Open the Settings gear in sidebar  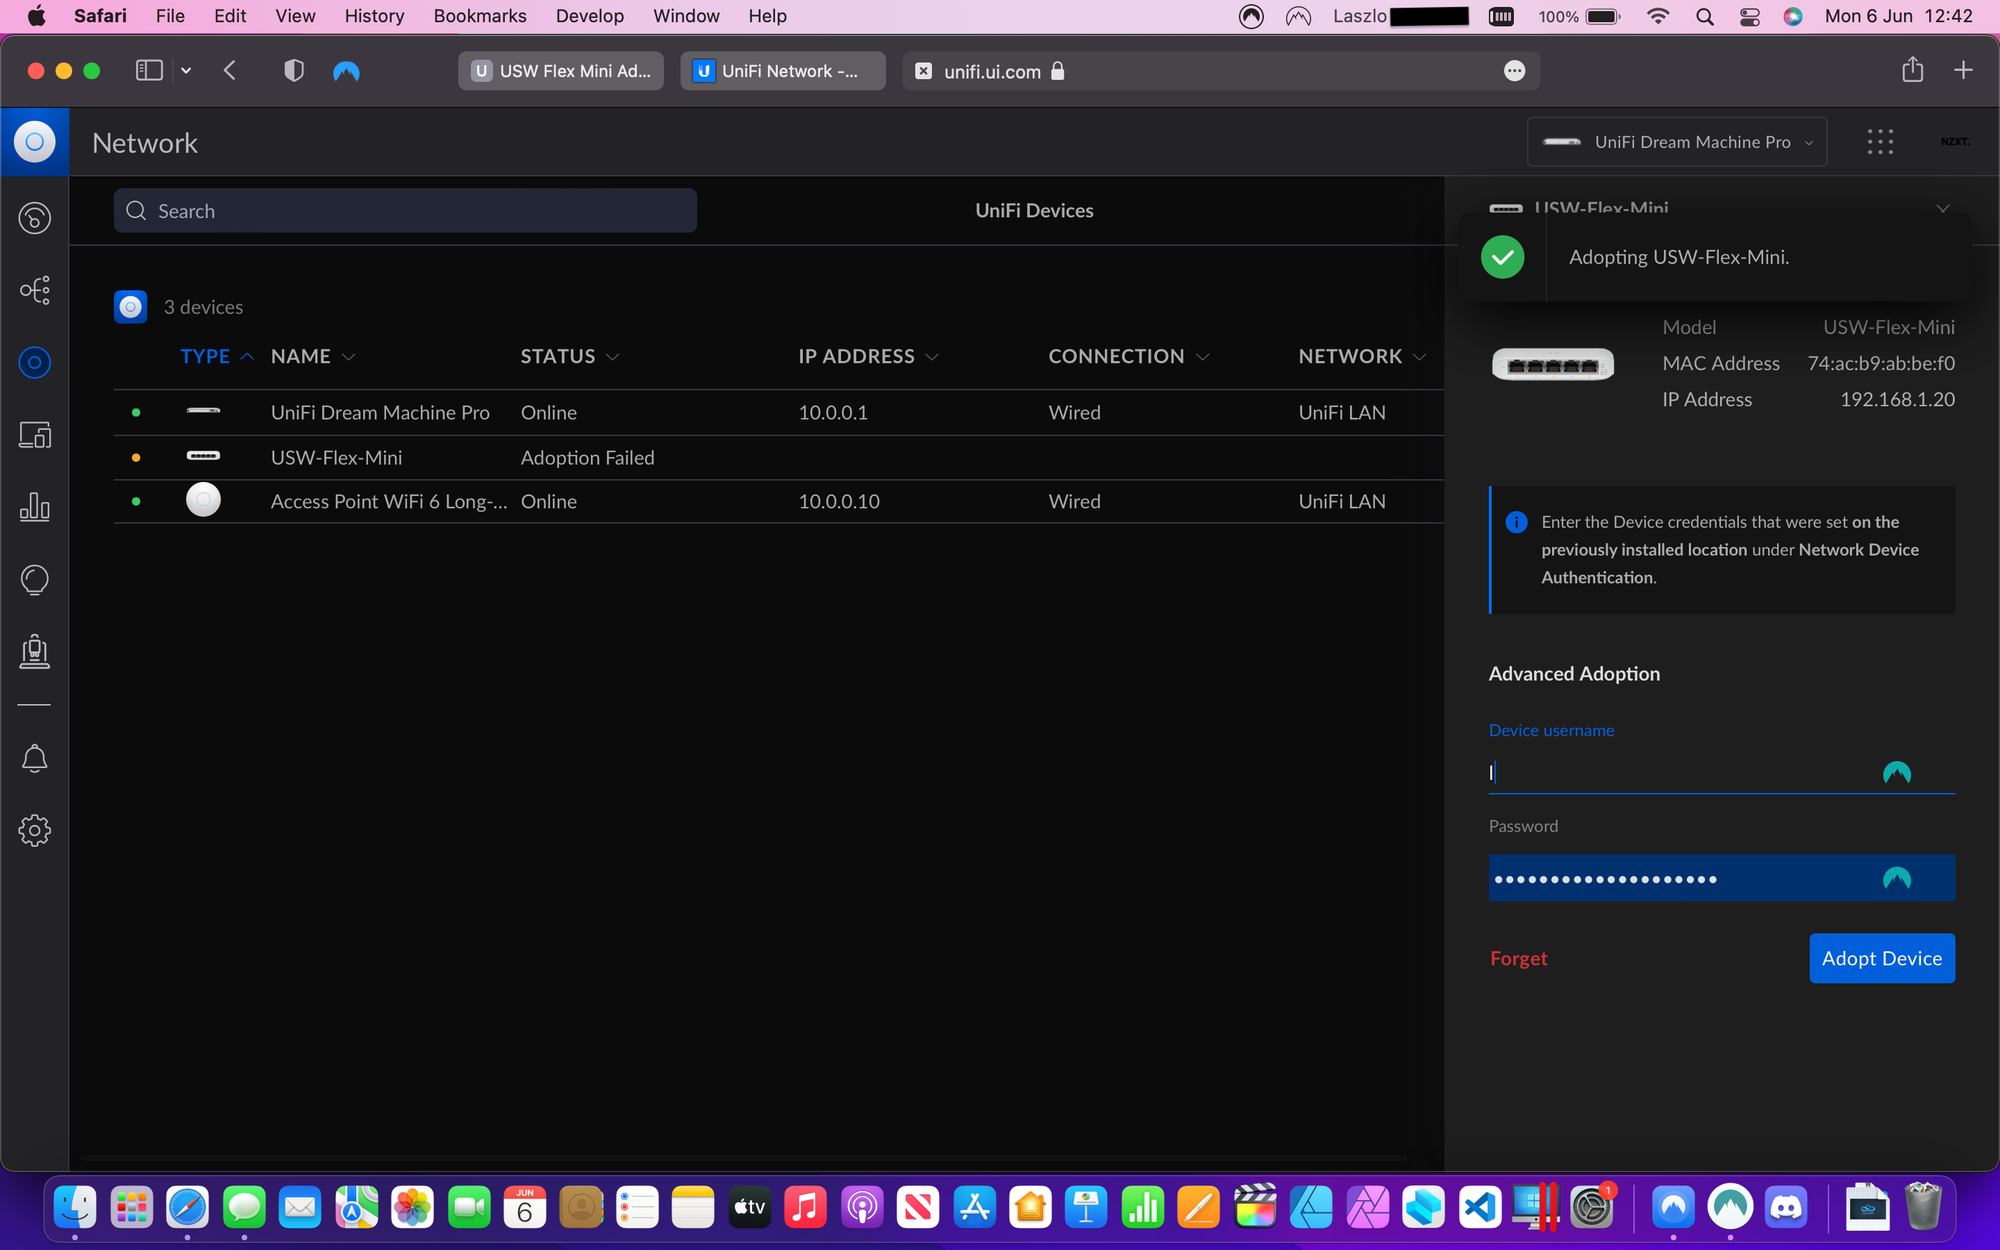35,831
